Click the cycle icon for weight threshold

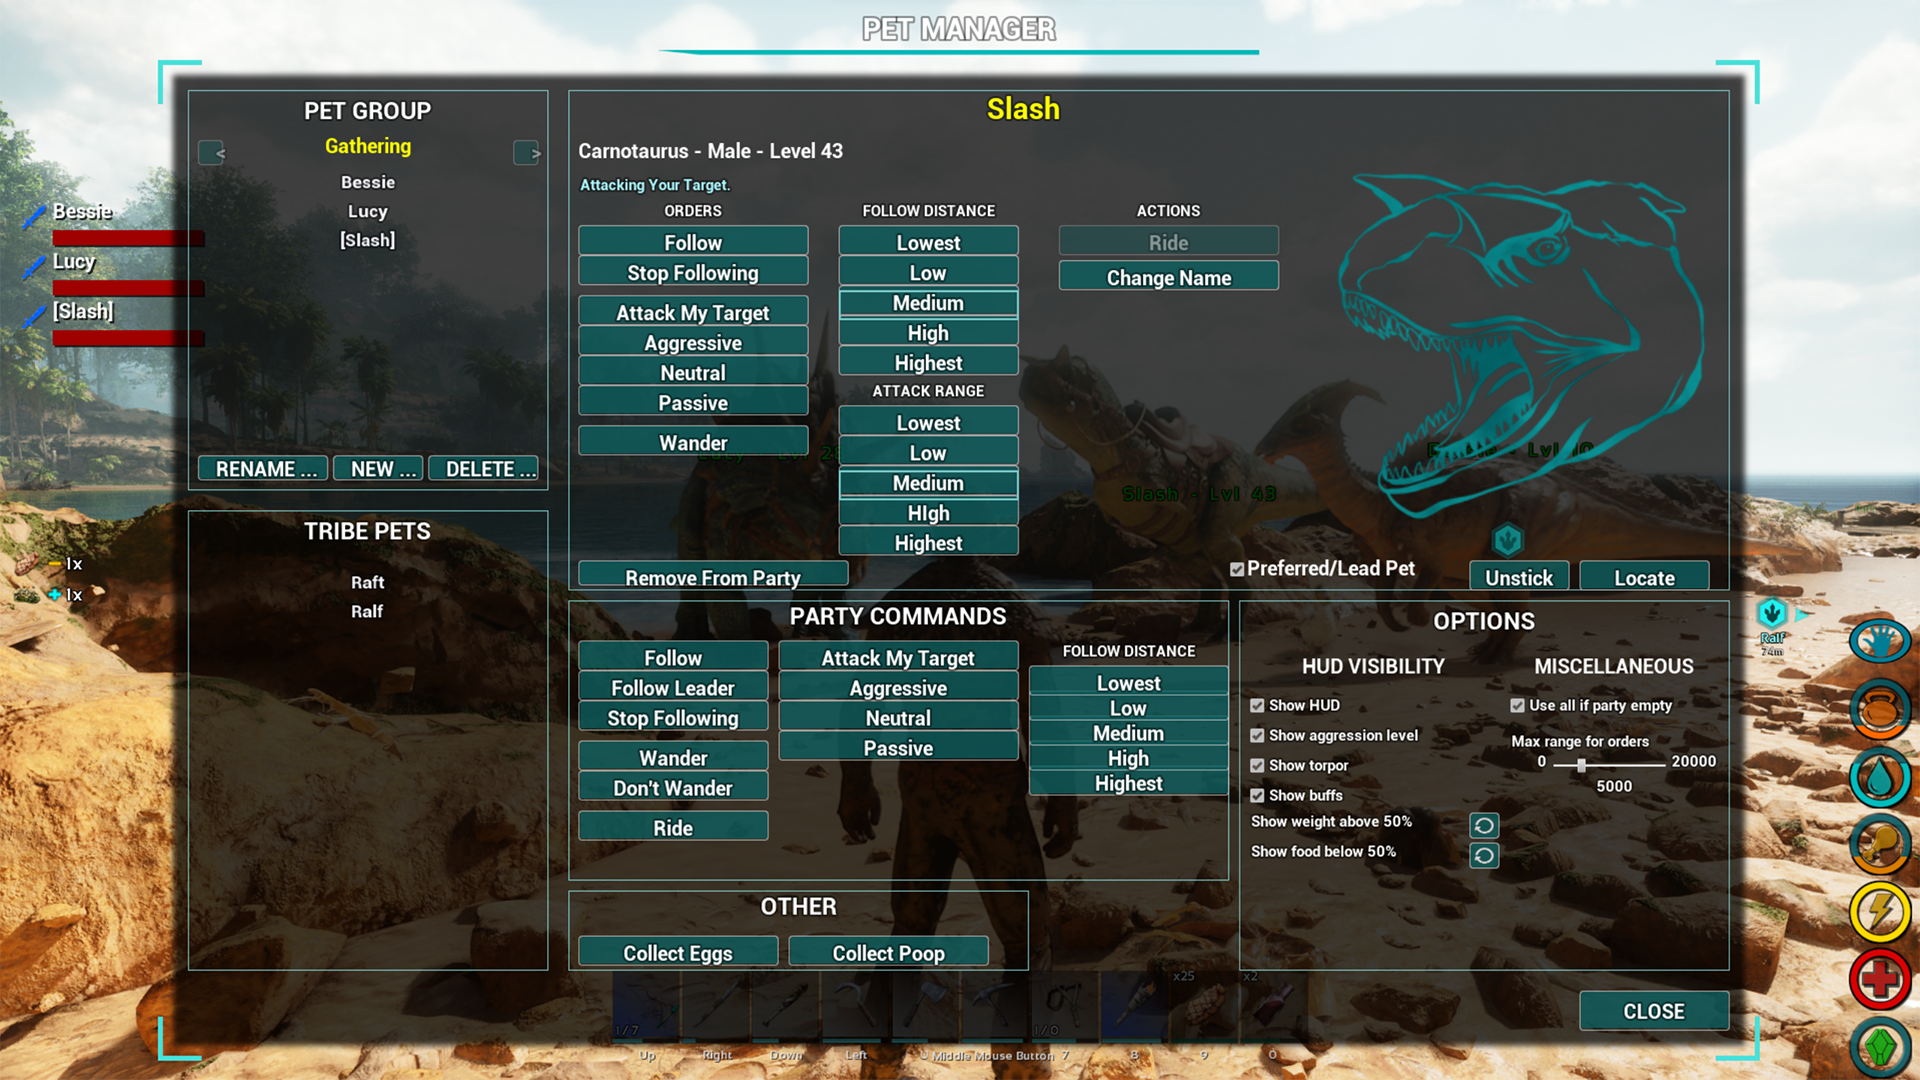point(1484,825)
